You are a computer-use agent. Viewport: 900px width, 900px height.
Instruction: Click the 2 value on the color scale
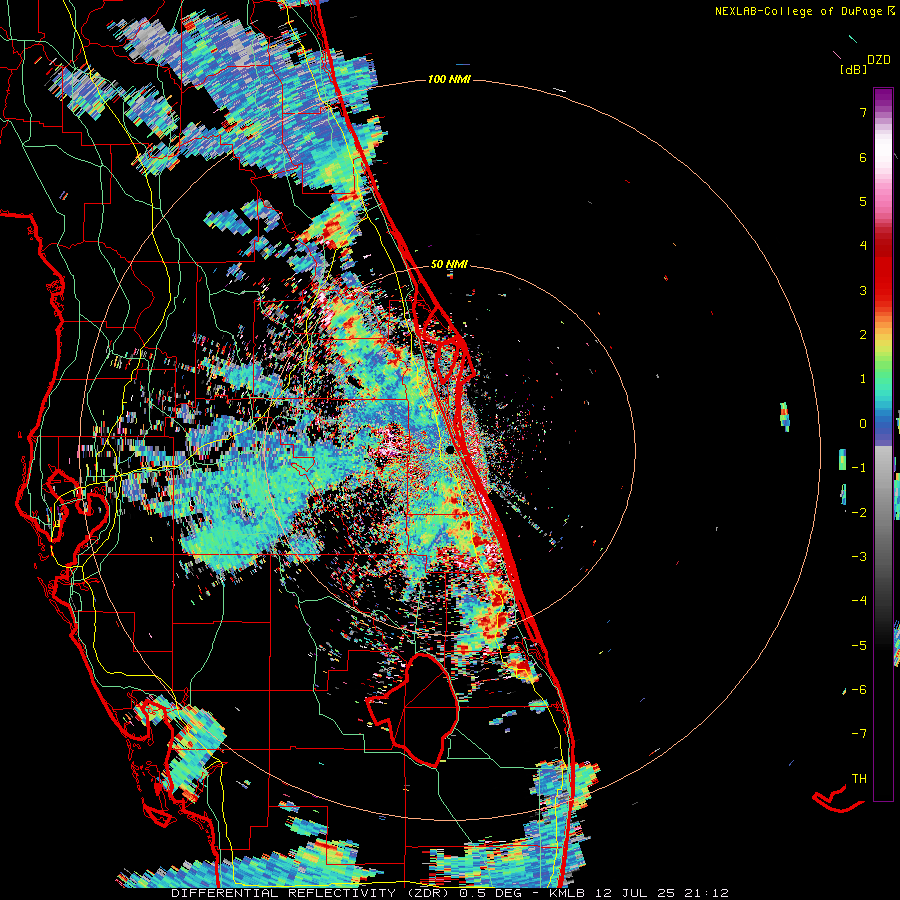[x=863, y=335]
